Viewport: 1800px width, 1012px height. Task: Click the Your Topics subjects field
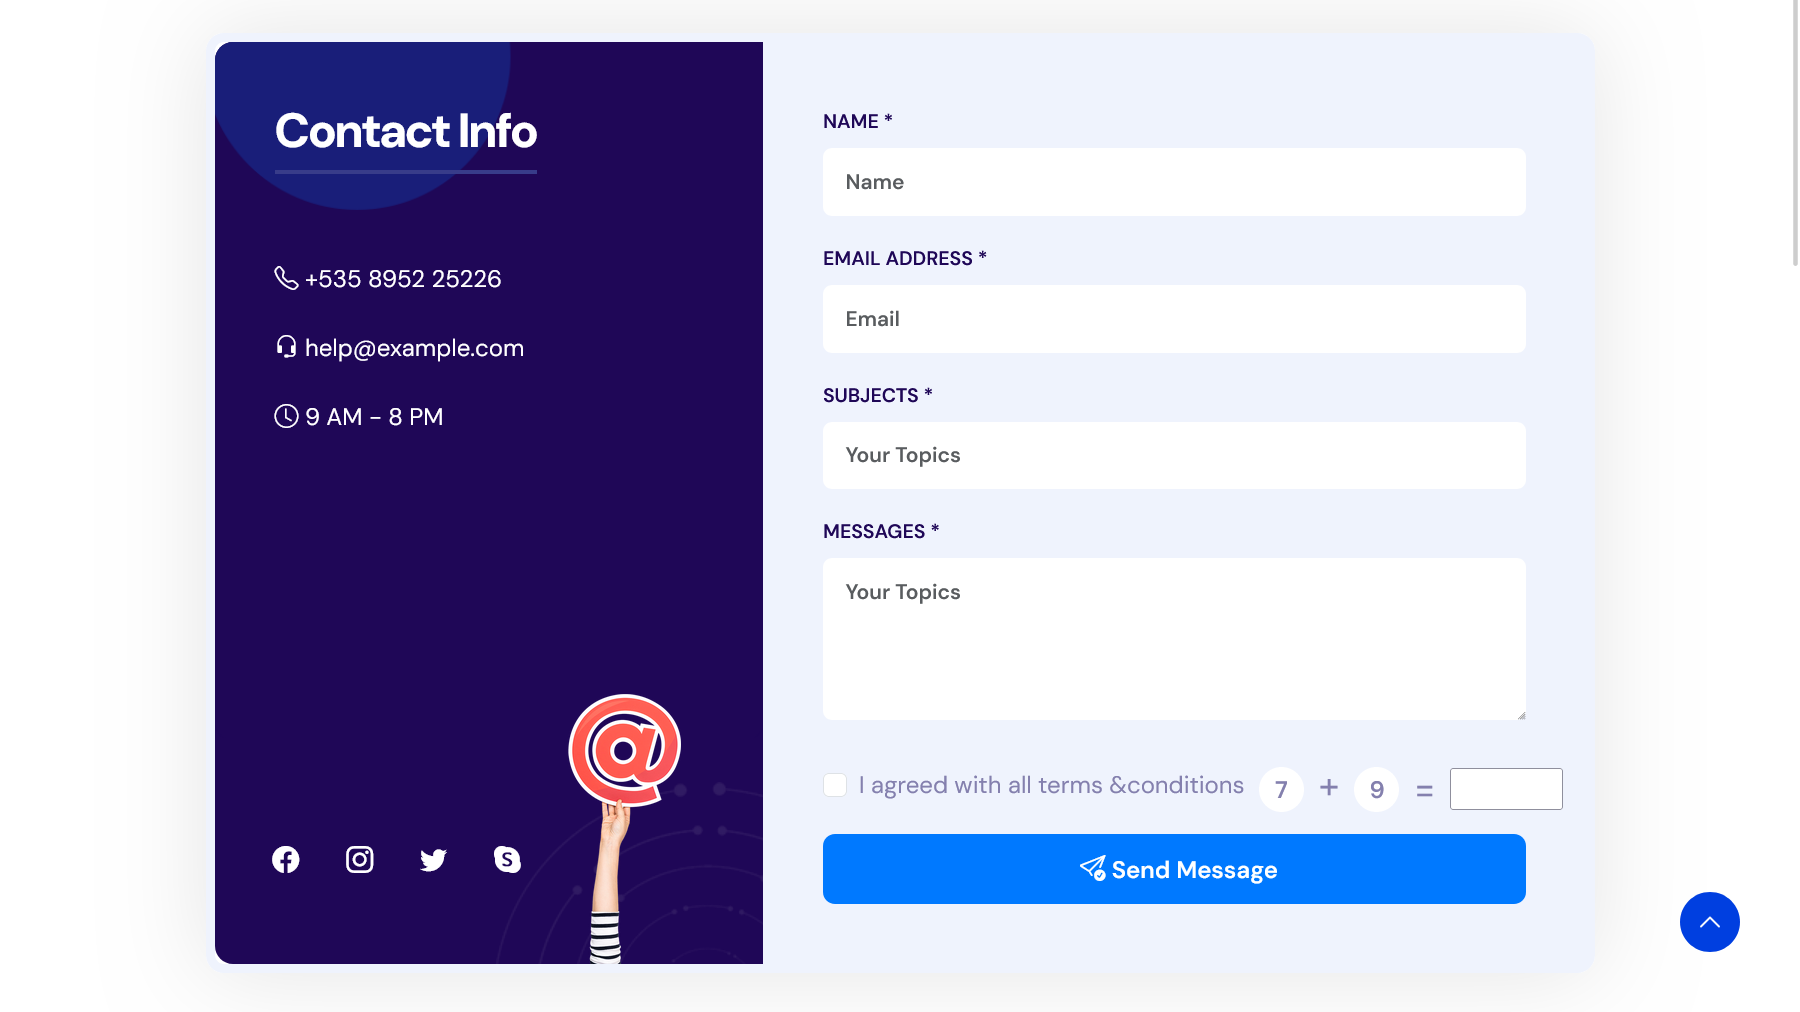(1174, 455)
